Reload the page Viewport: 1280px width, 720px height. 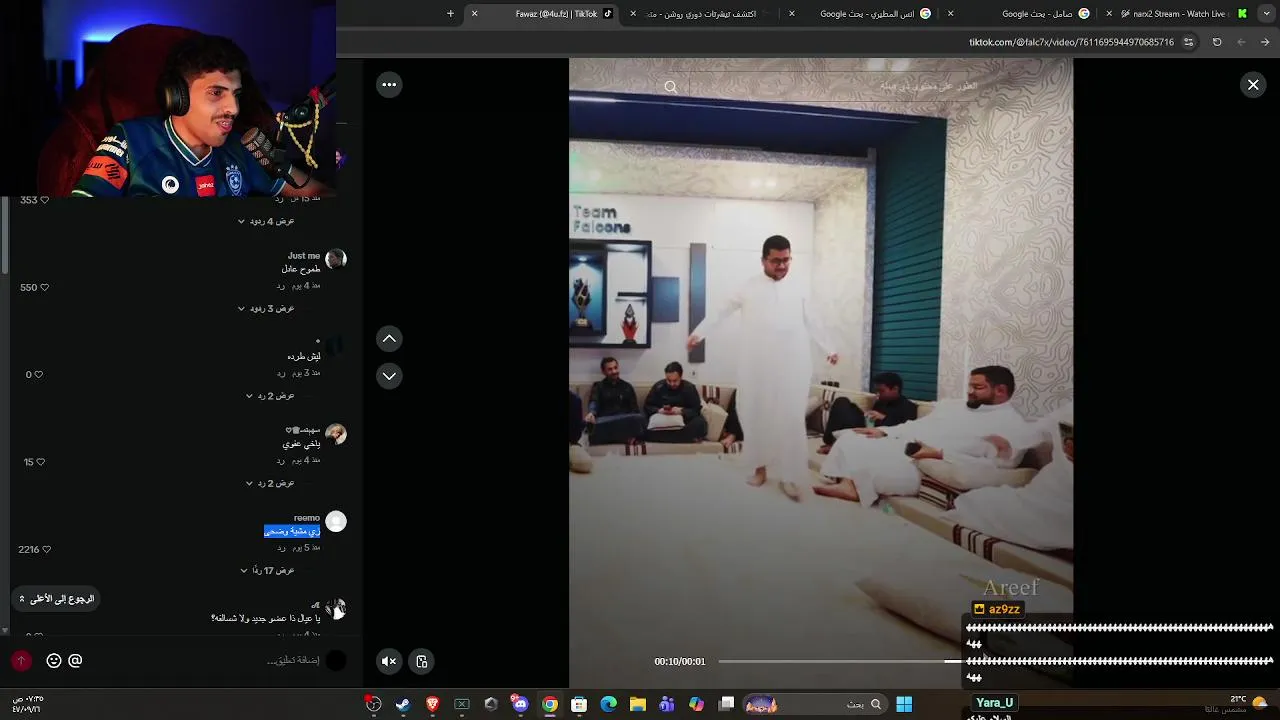pos(1217,42)
